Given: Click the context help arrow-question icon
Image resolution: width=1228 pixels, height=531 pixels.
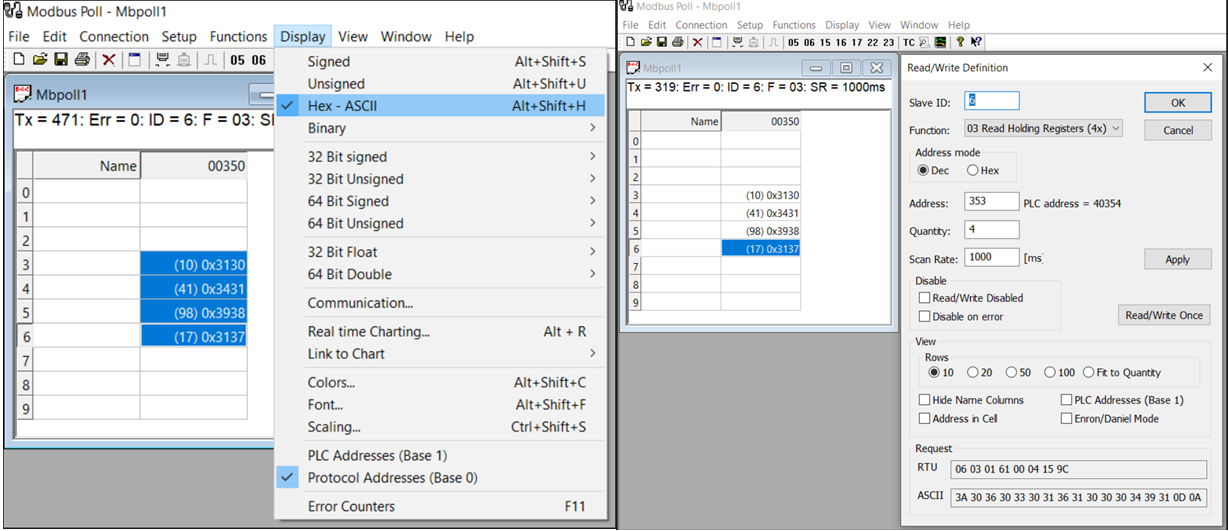Looking at the screenshot, I should (x=976, y=42).
